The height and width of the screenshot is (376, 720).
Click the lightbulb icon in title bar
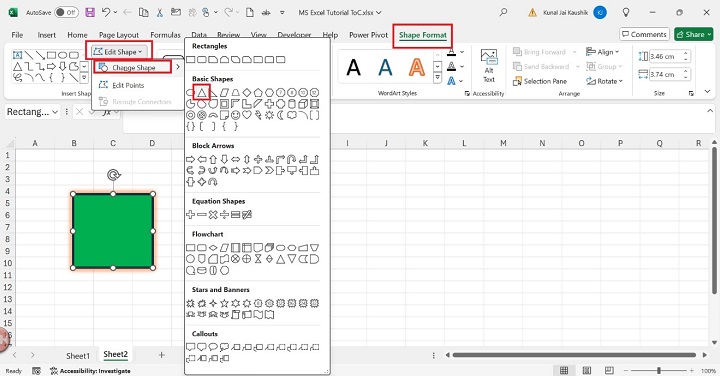point(626,12)
